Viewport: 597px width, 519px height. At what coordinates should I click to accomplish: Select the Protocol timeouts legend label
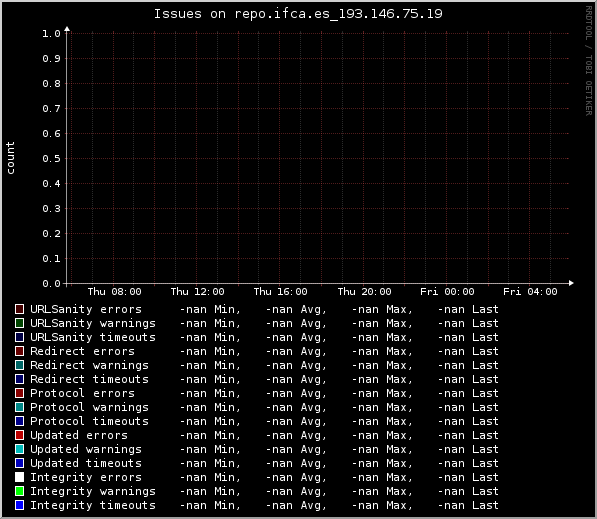coord(89,421)
